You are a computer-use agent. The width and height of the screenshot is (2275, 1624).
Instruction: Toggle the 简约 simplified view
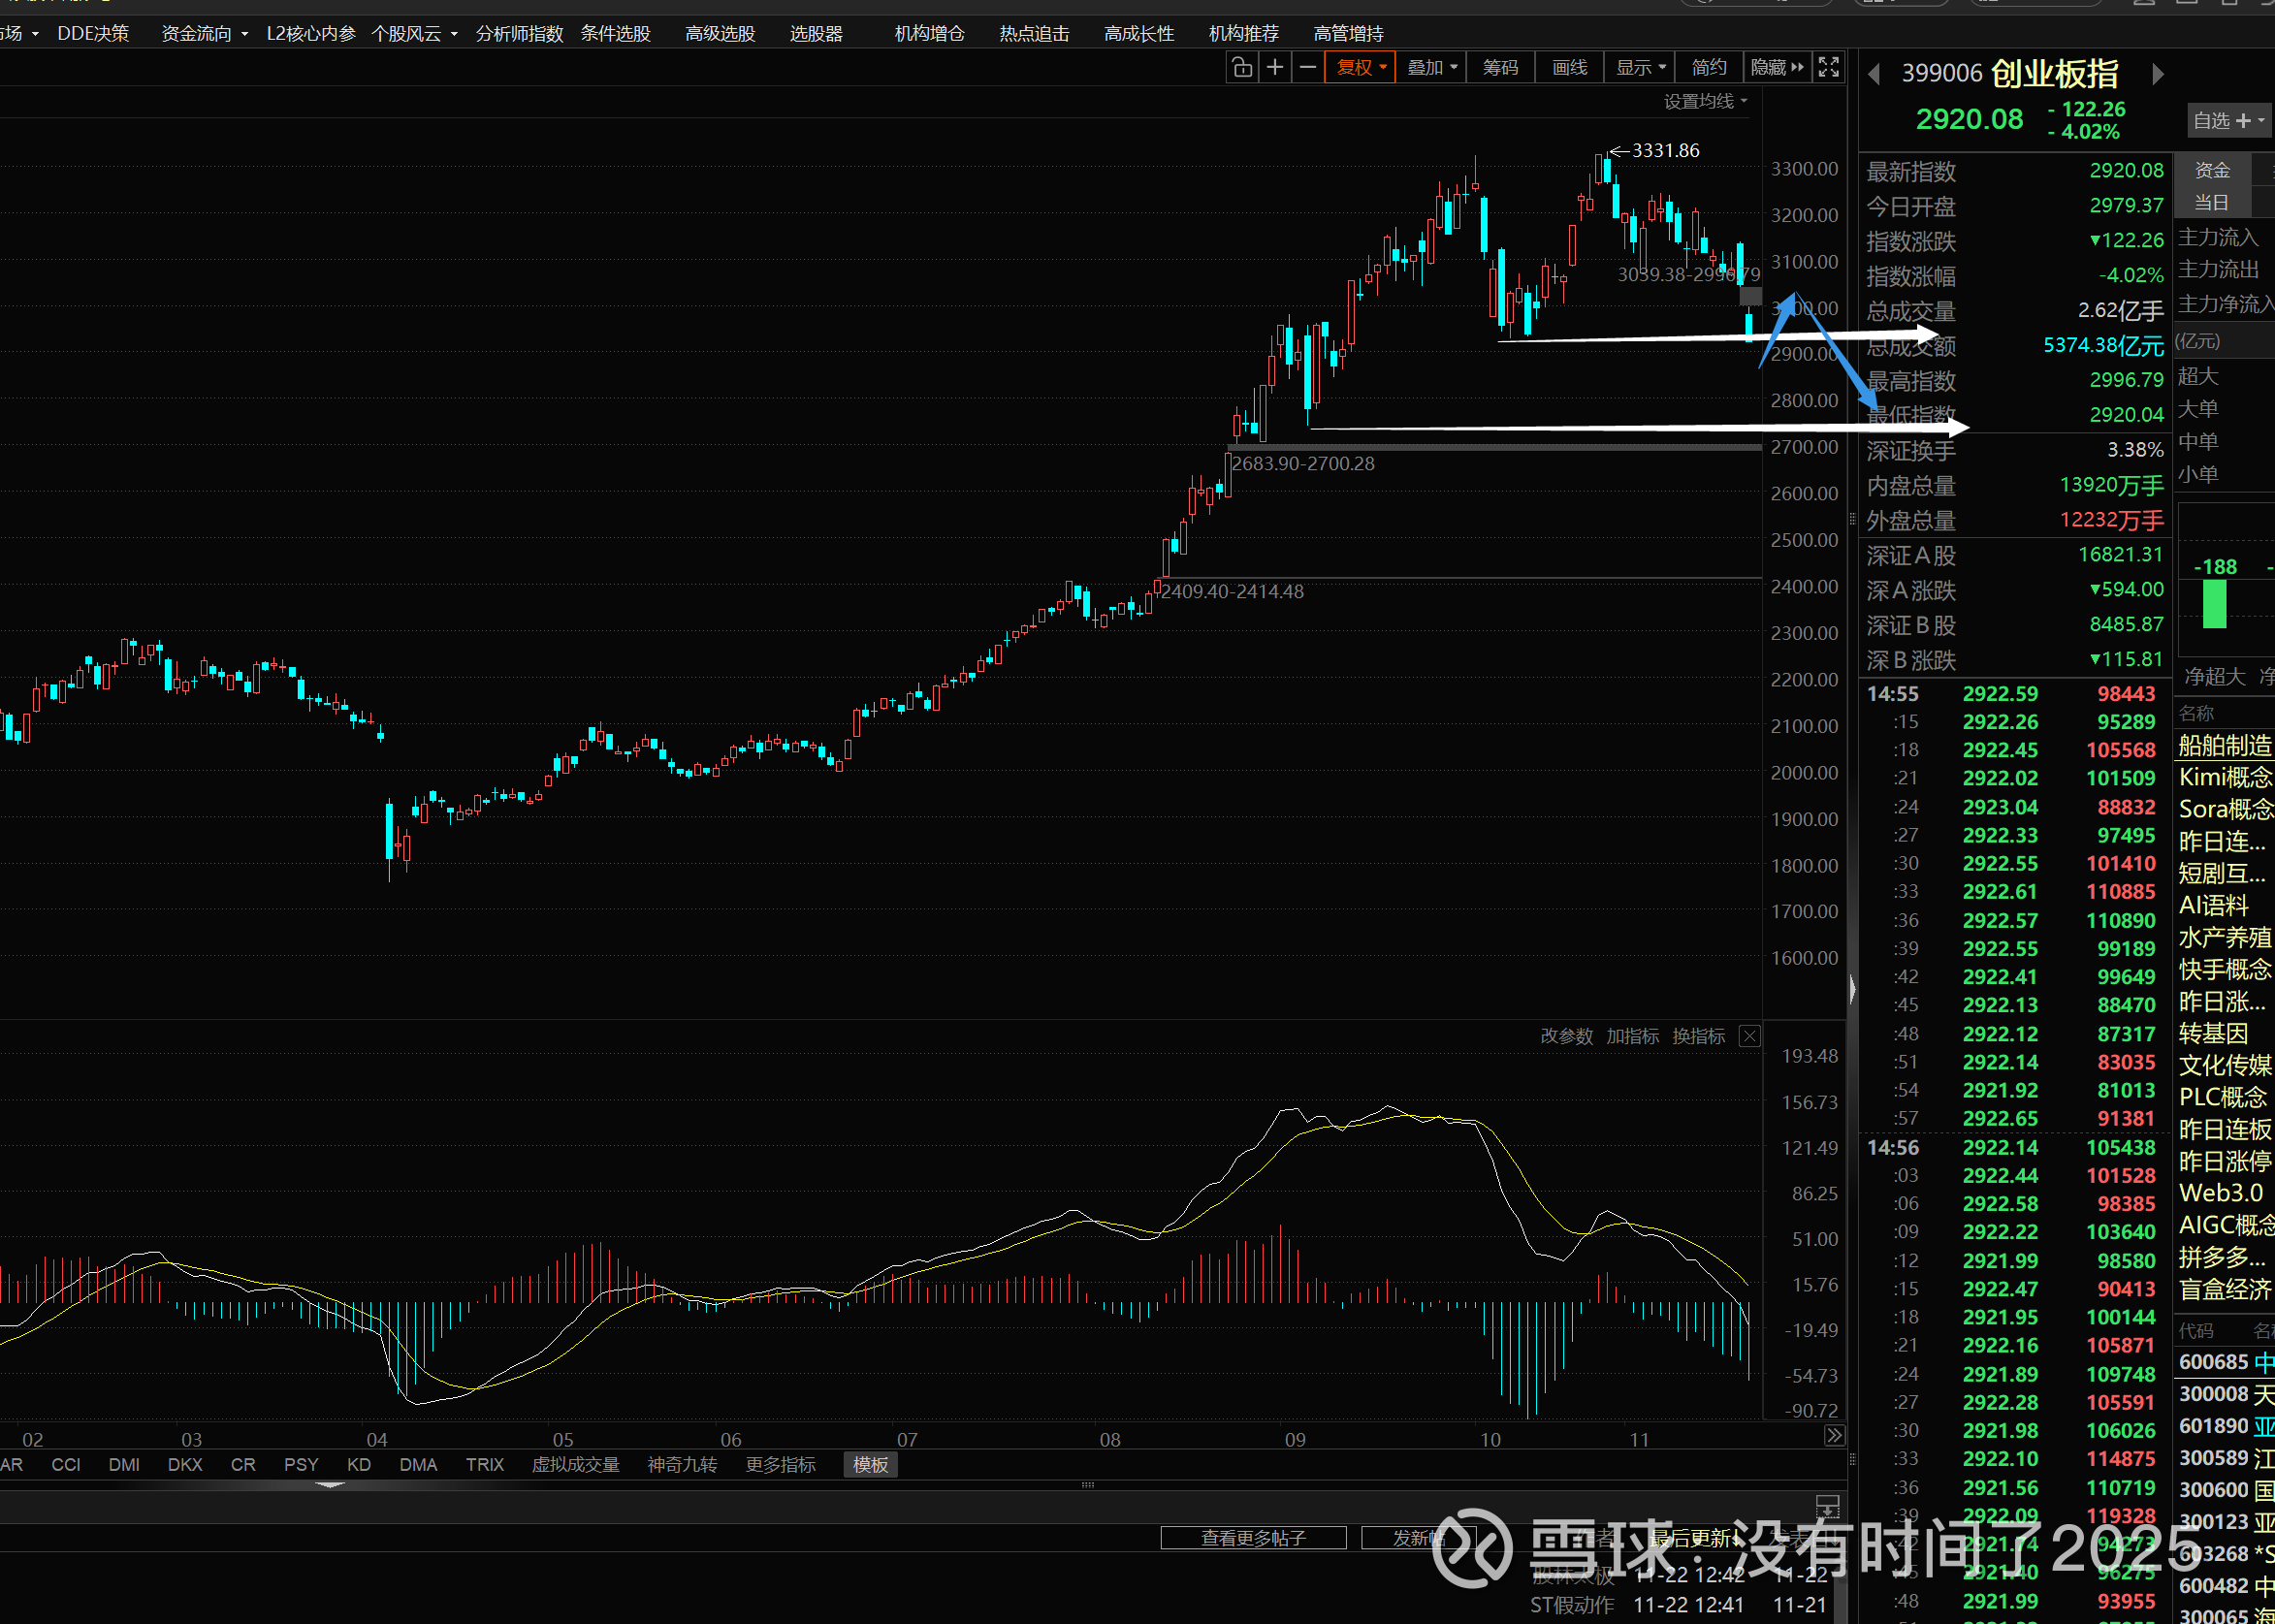click(1708, 67)
